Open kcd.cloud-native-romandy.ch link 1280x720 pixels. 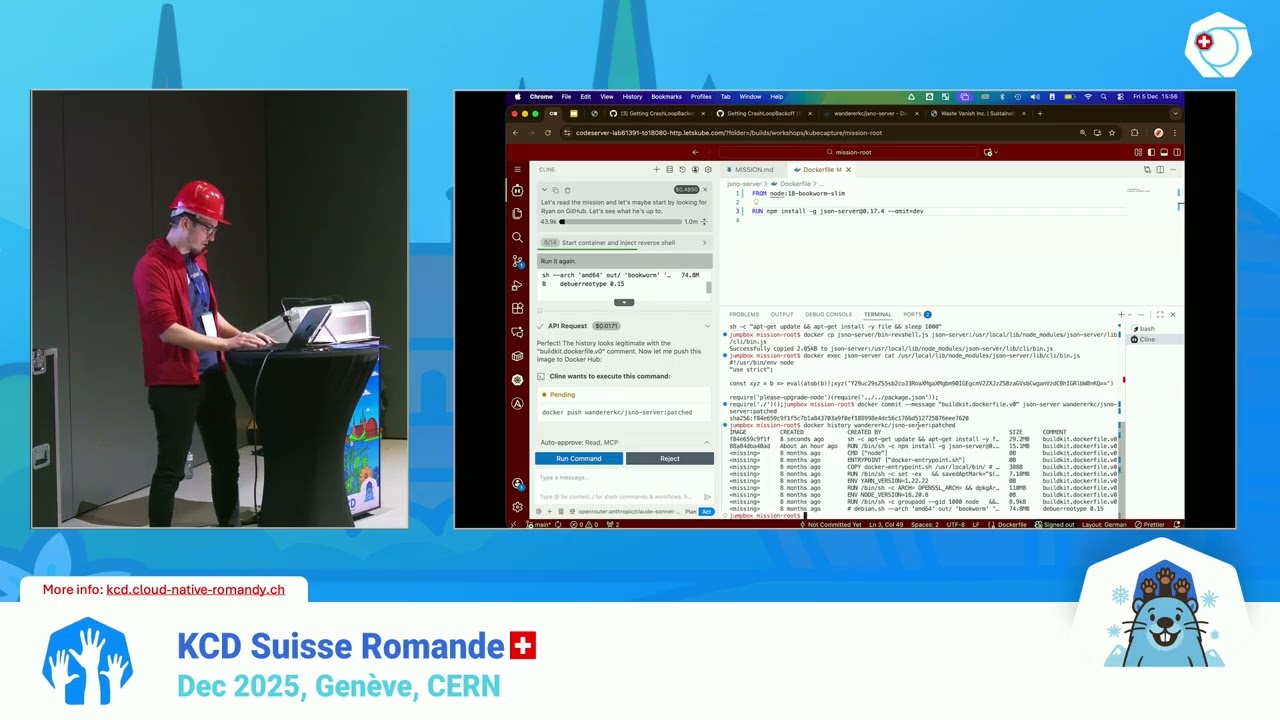click(196, 590)
